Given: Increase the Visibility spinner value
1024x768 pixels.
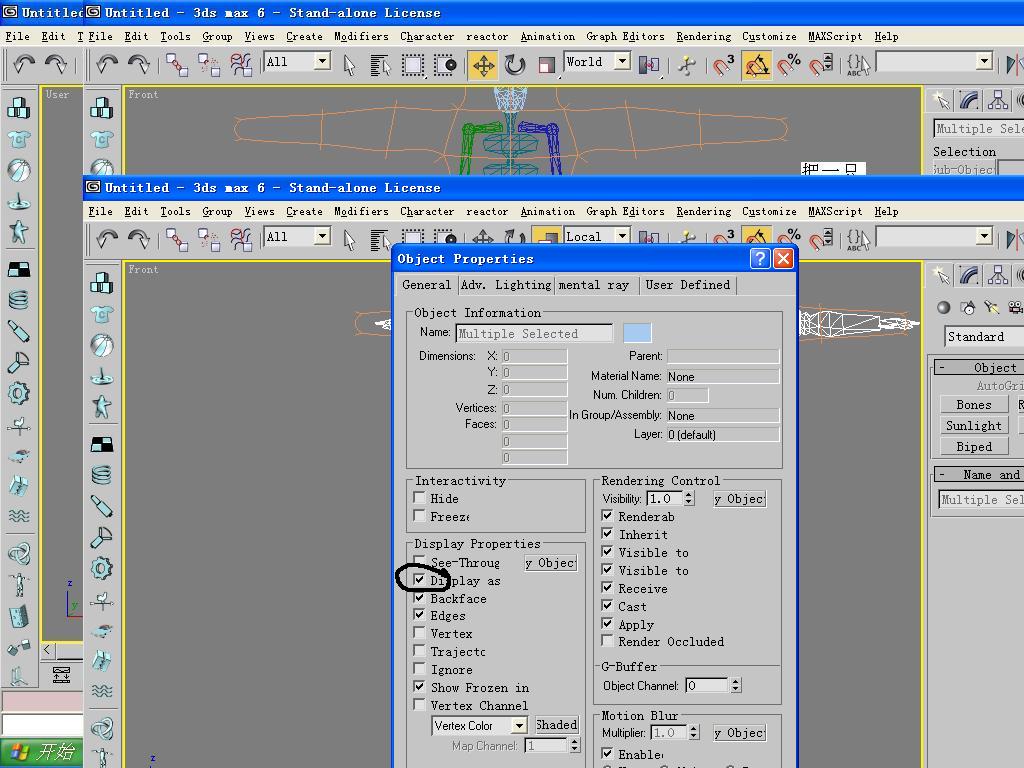Looking at the screenshot, I should tap(689, 495).
